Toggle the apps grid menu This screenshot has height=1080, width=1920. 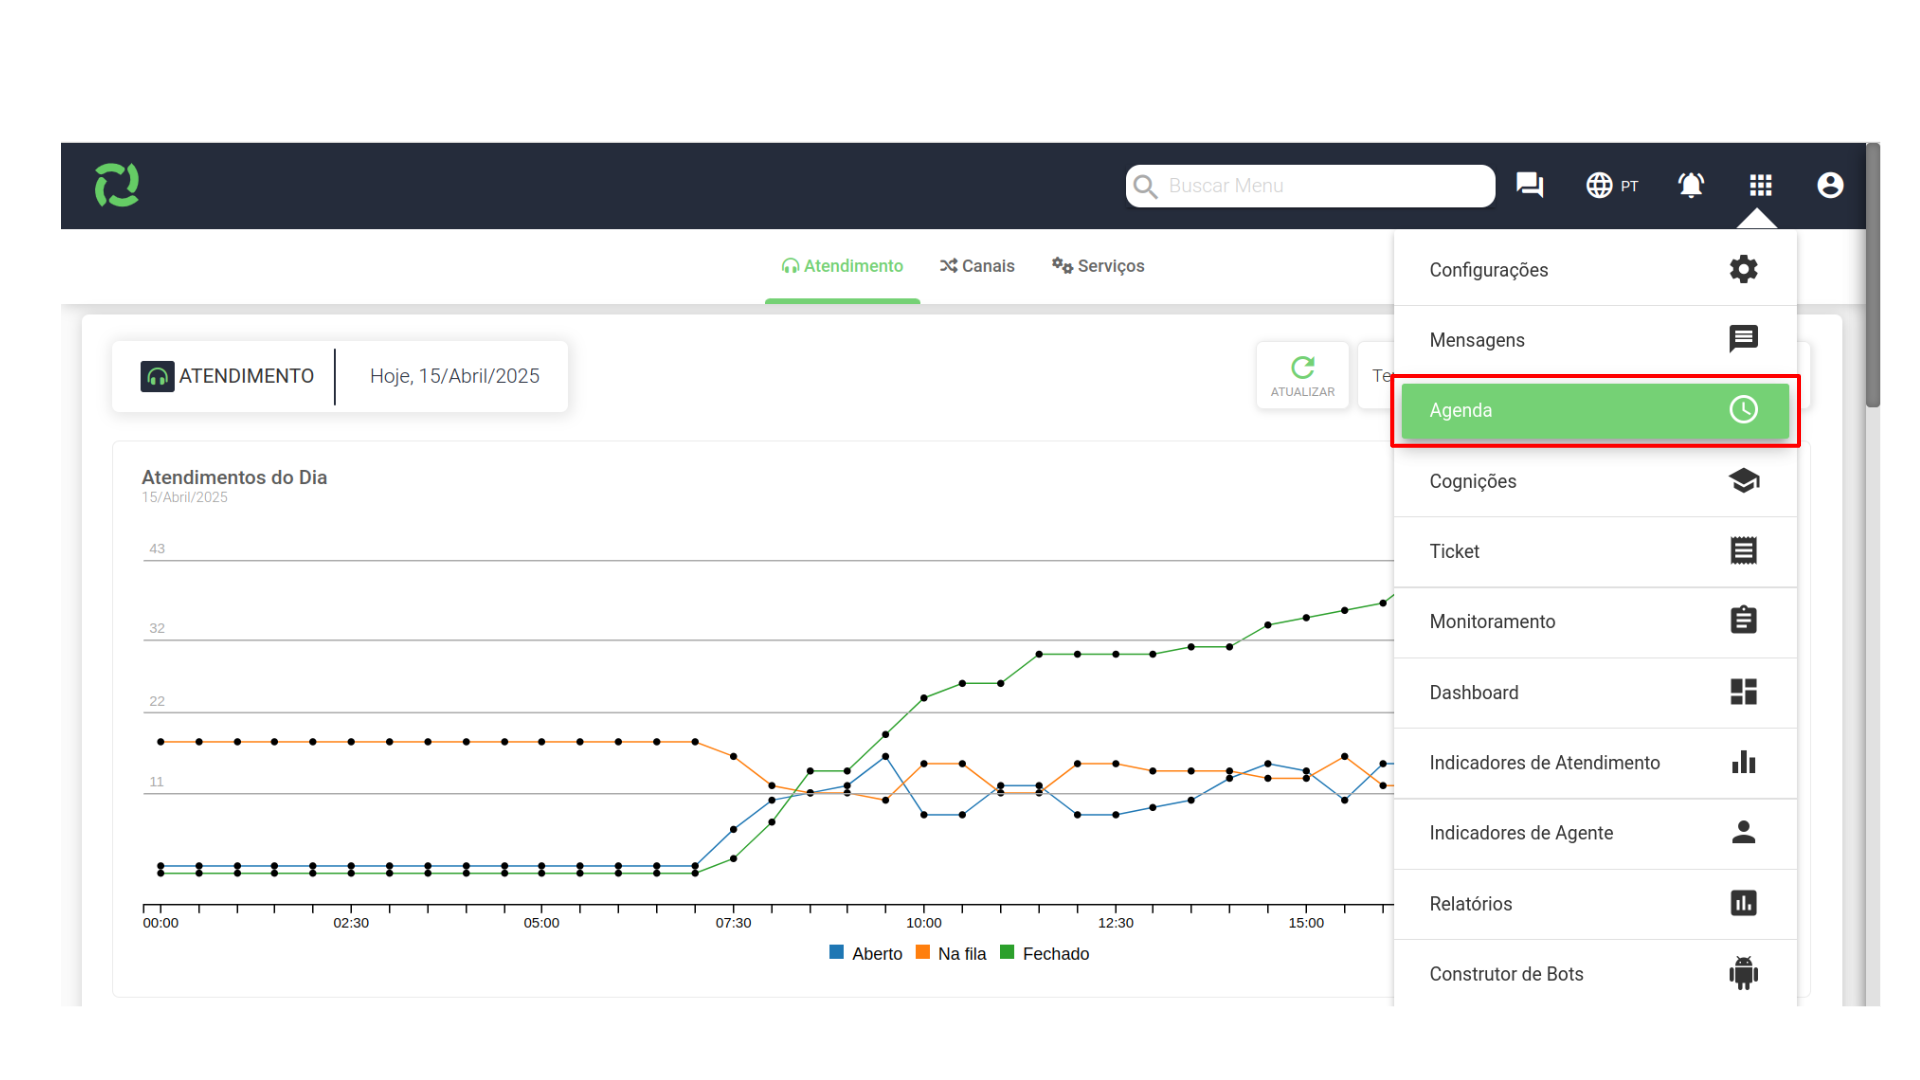tap(1761, 185)
